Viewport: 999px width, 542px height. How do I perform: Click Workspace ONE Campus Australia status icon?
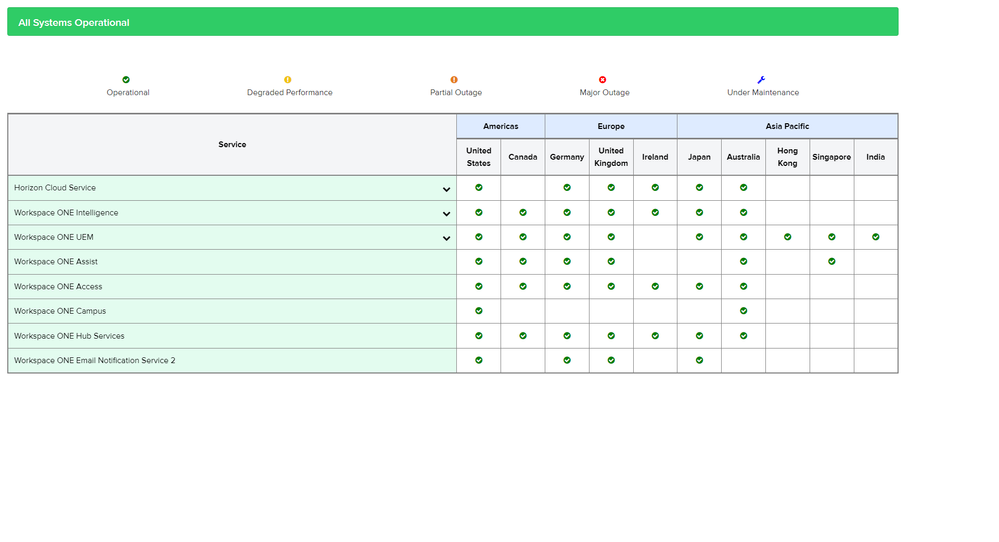click(x=744, y=311)
